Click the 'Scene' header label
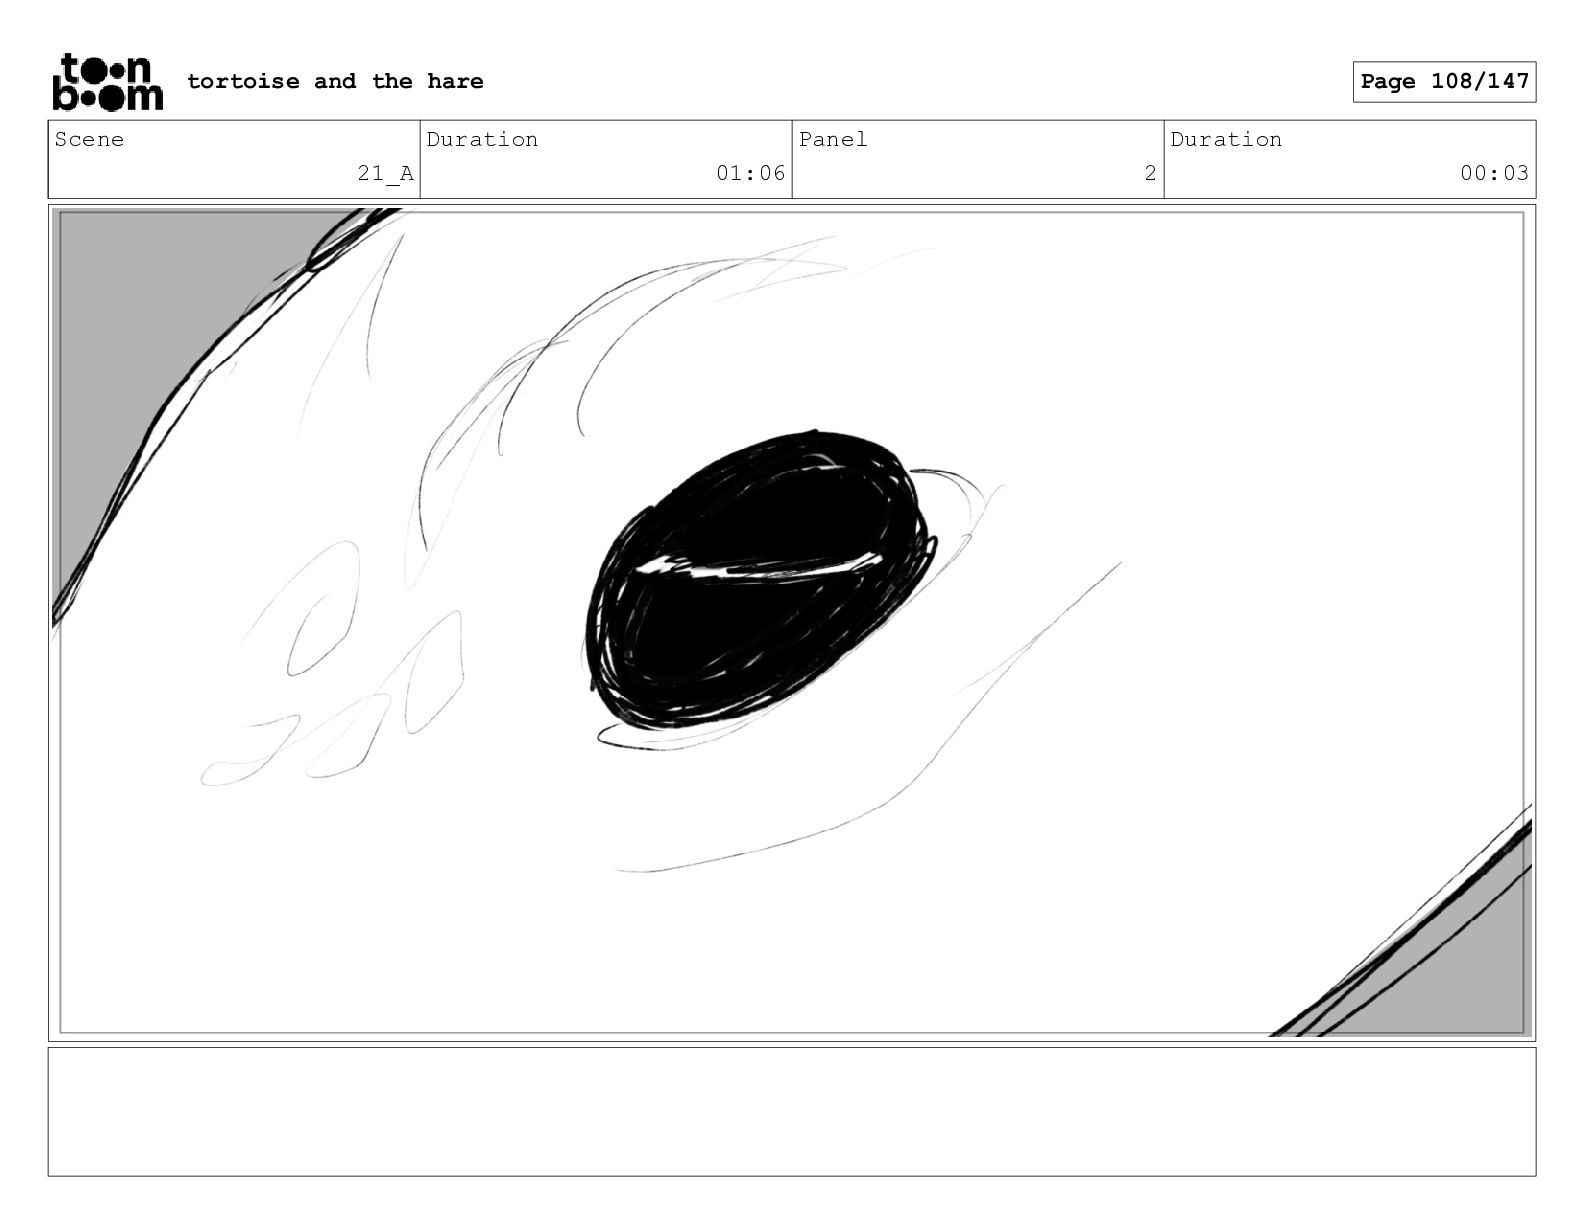This screenshot has width=1584, height=1224. (x=90, y=139)
